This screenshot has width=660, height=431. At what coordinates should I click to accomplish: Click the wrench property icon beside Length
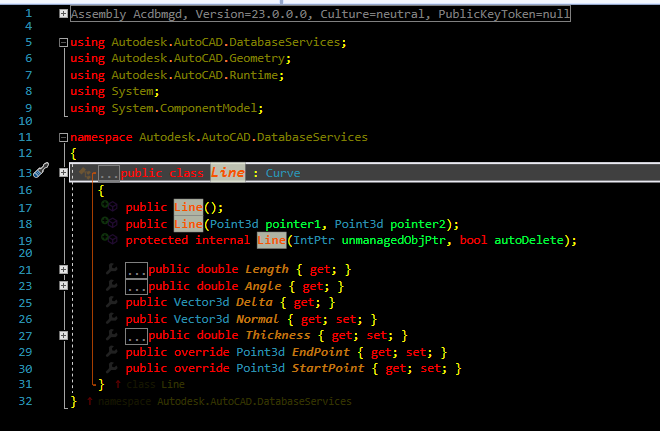pos(112,268)
